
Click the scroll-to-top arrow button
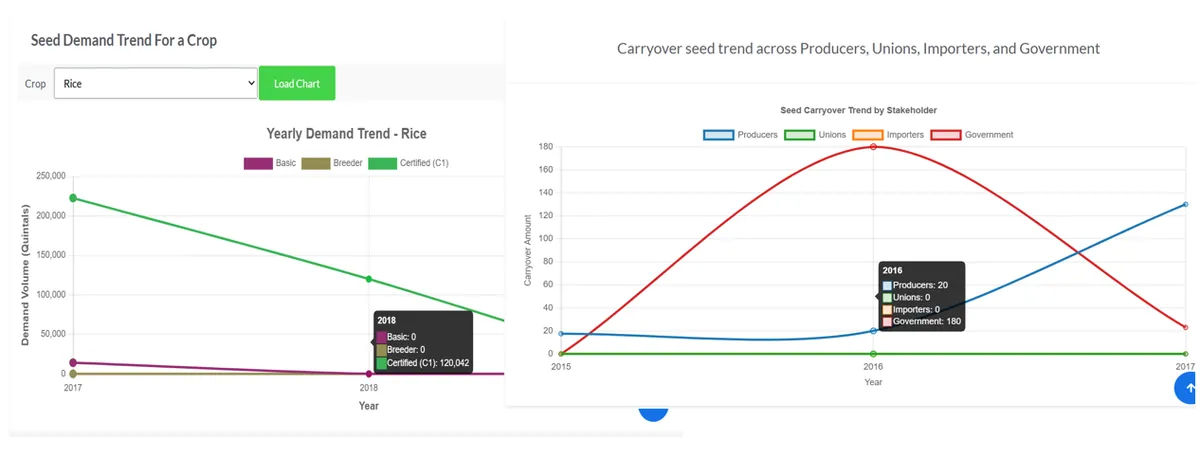point(1188,389)
